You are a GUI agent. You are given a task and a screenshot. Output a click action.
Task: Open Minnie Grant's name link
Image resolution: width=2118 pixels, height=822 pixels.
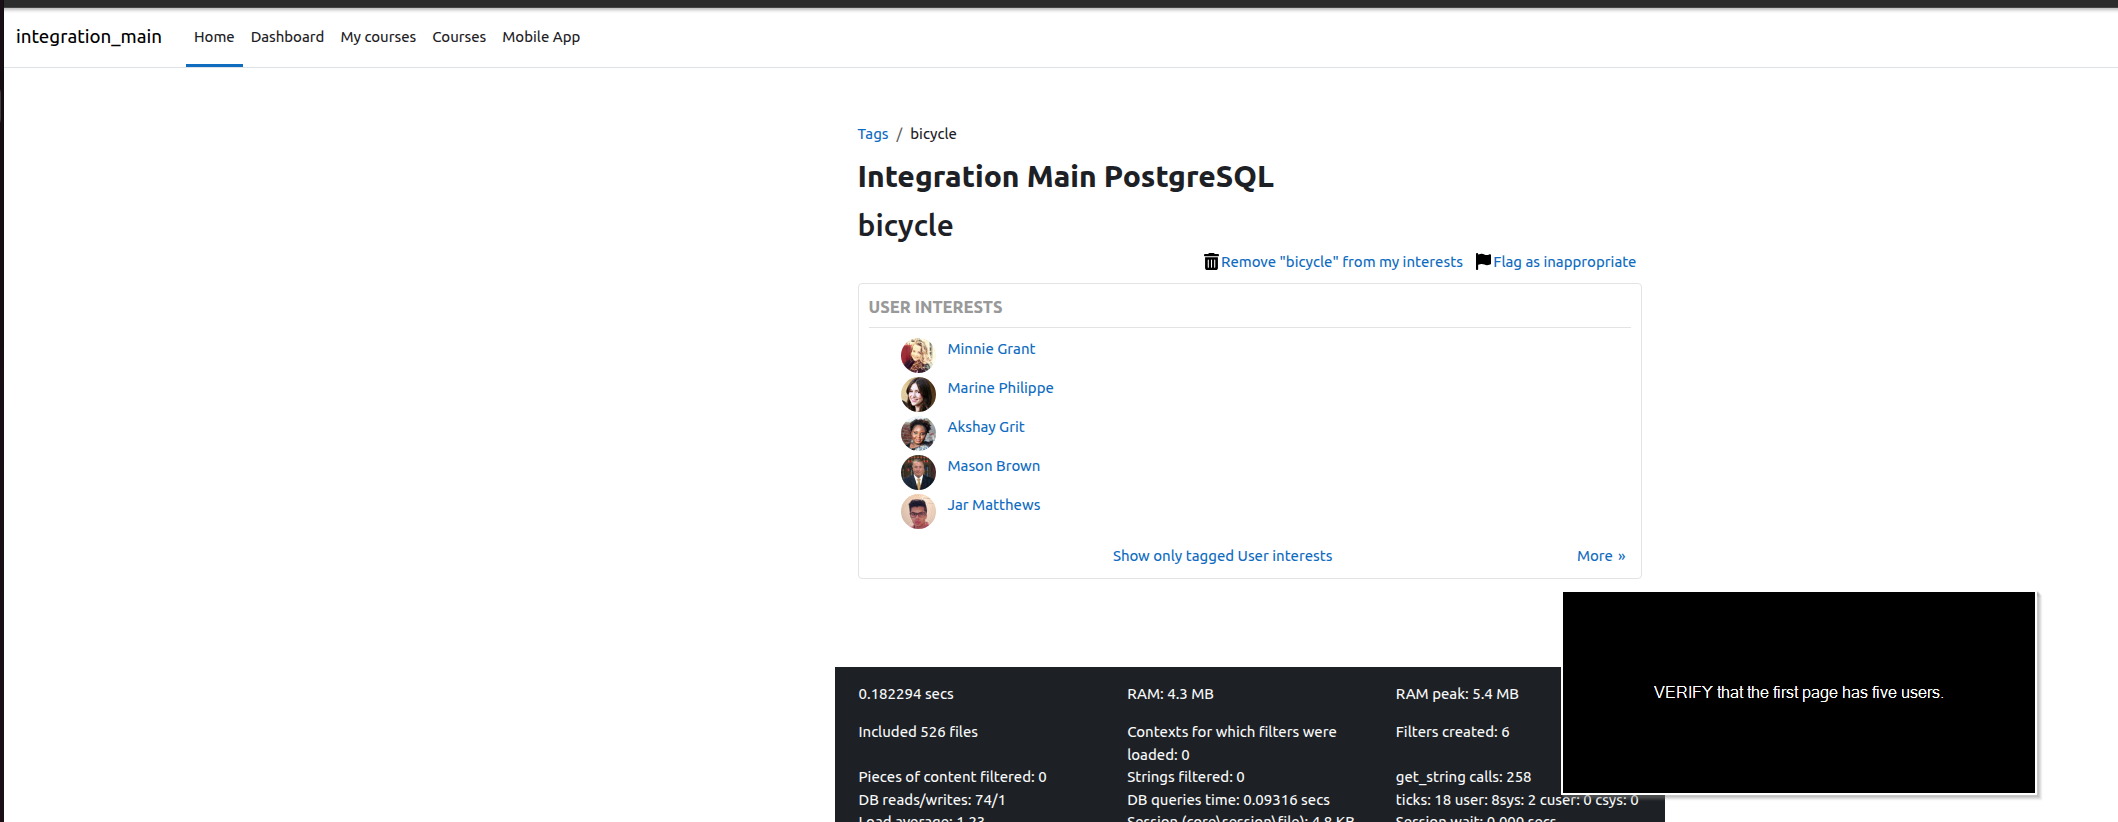(x=991, y=349)
